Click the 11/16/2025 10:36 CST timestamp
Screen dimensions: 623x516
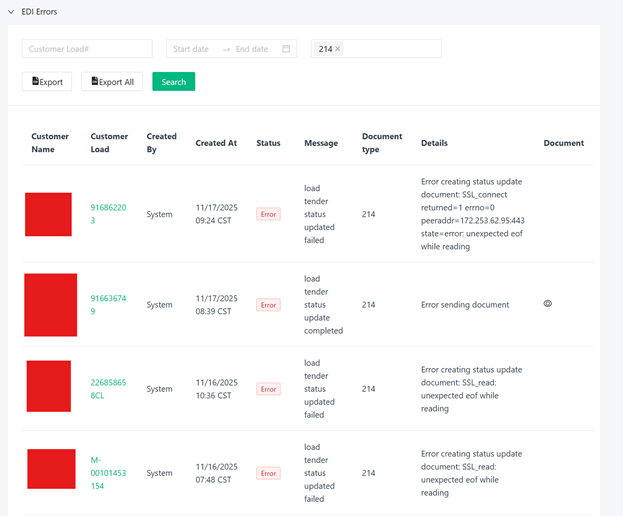(217, 389)
